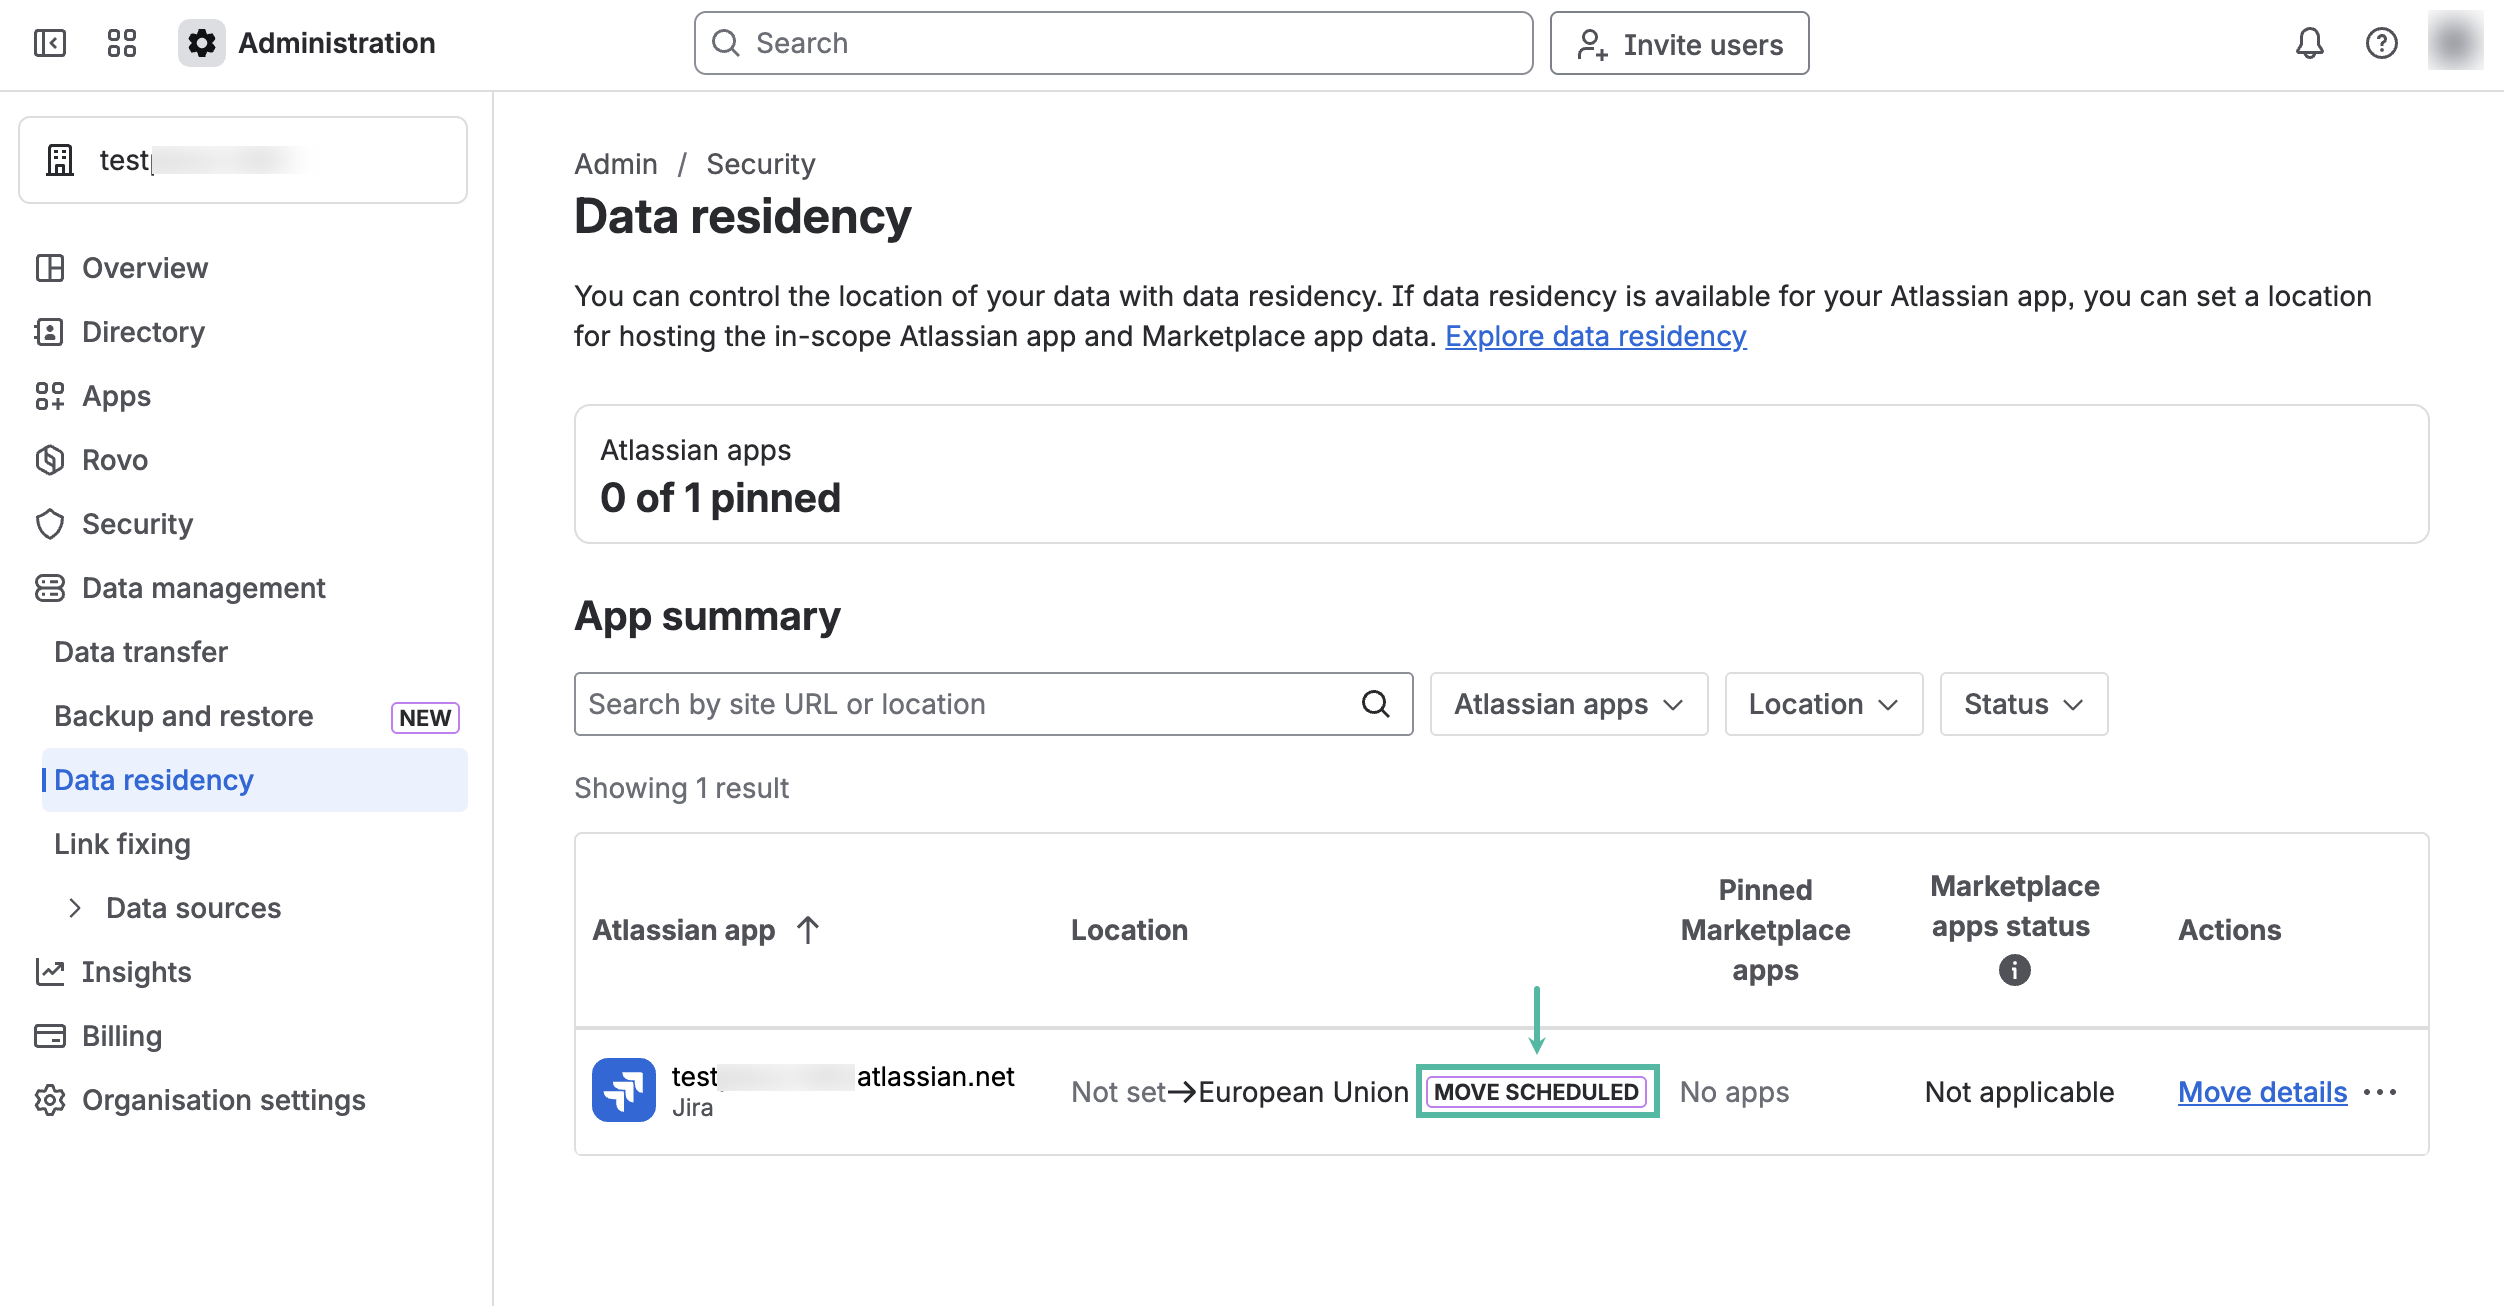Click the Jira app icon
The image size is (2504, 1306).
624,1090
